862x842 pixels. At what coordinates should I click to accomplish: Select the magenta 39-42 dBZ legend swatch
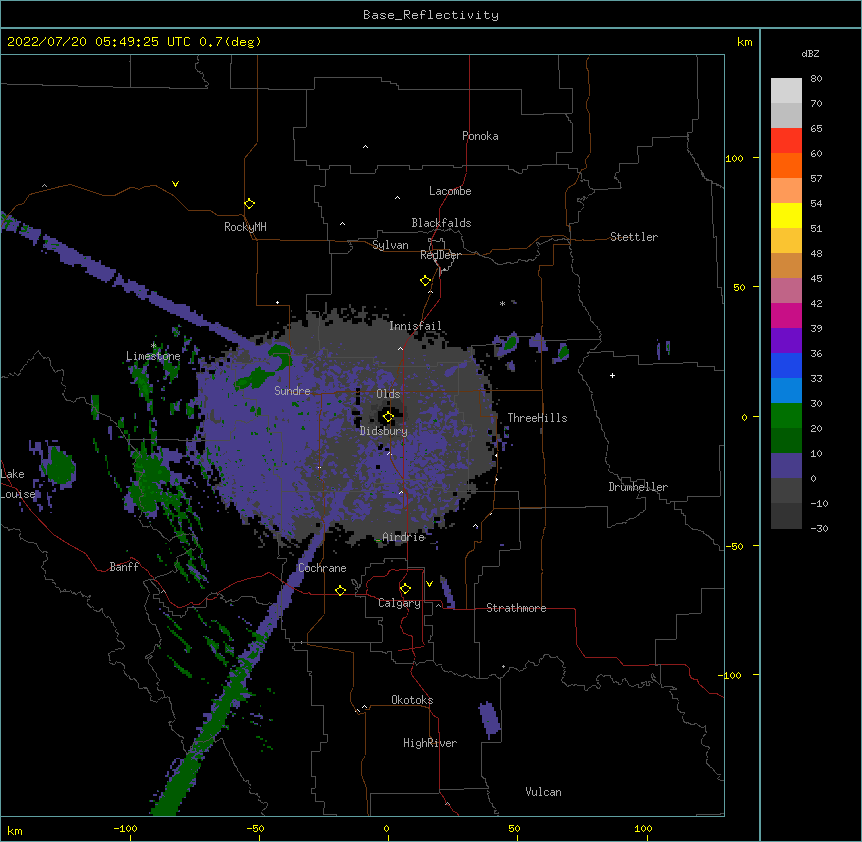point(786,315)
